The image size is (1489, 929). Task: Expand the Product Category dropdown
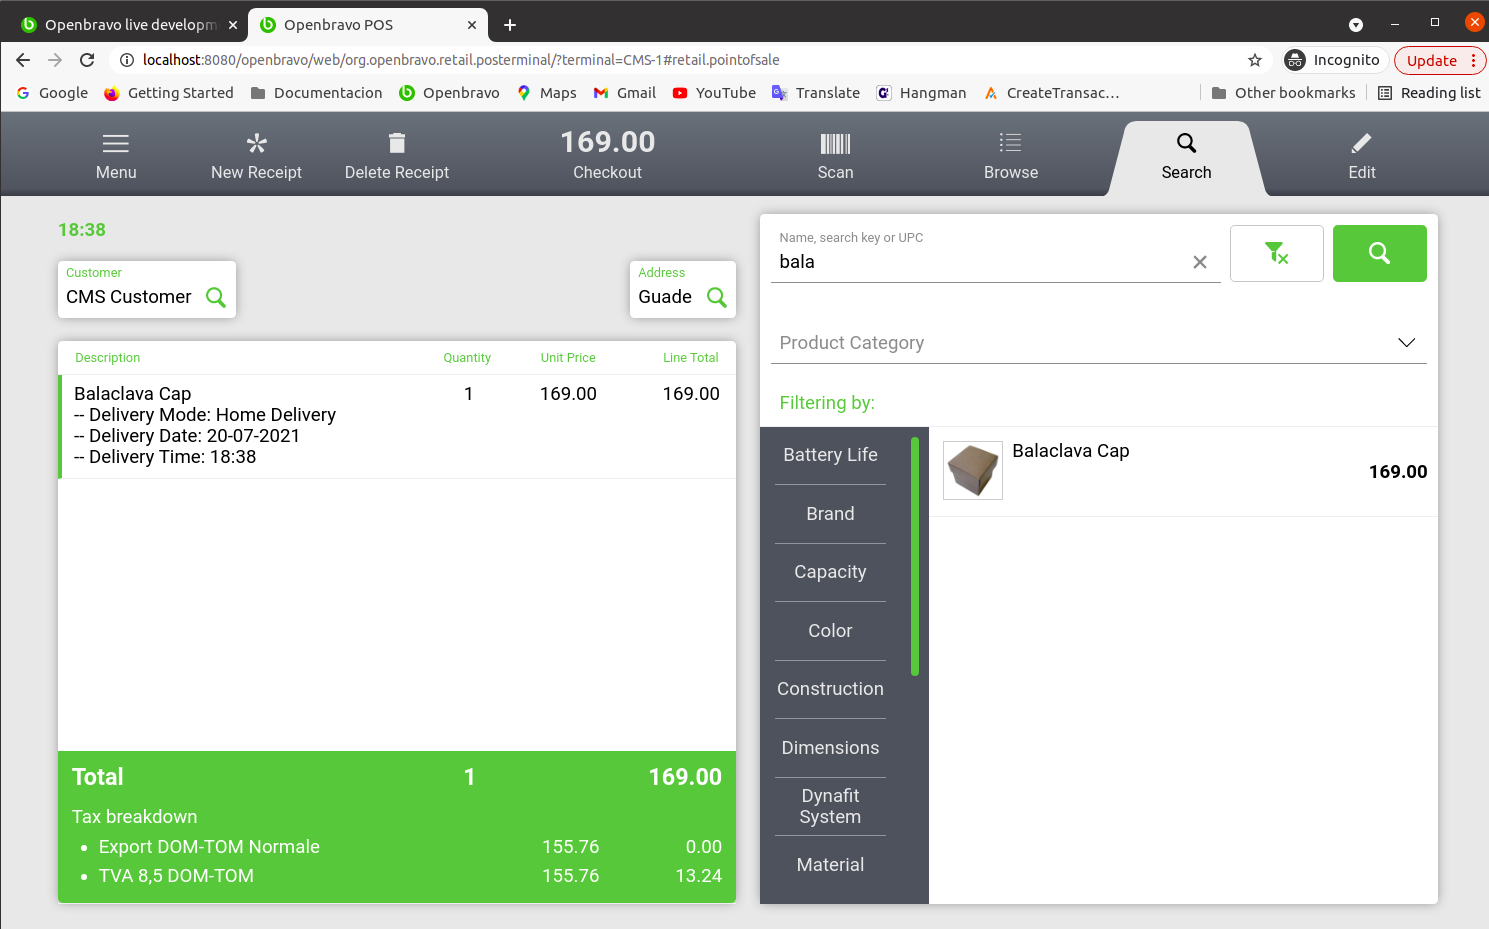coord(1405,343)
